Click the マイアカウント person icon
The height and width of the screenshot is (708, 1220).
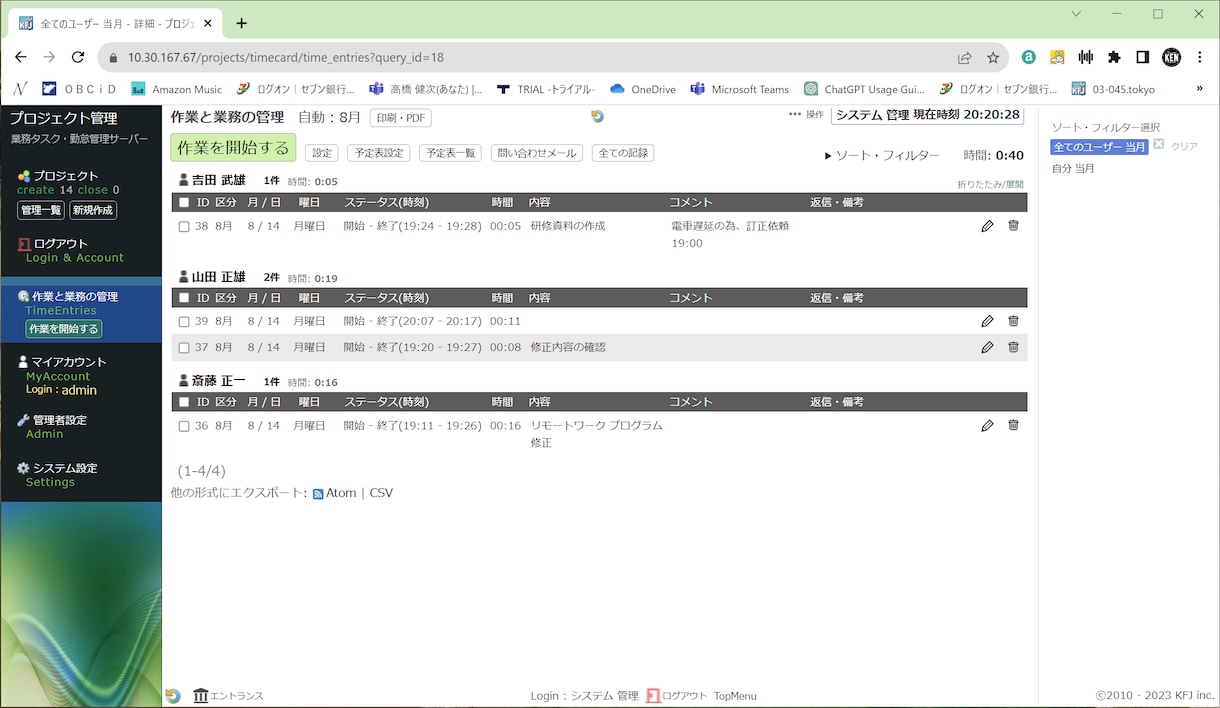(x=23, y=362)
